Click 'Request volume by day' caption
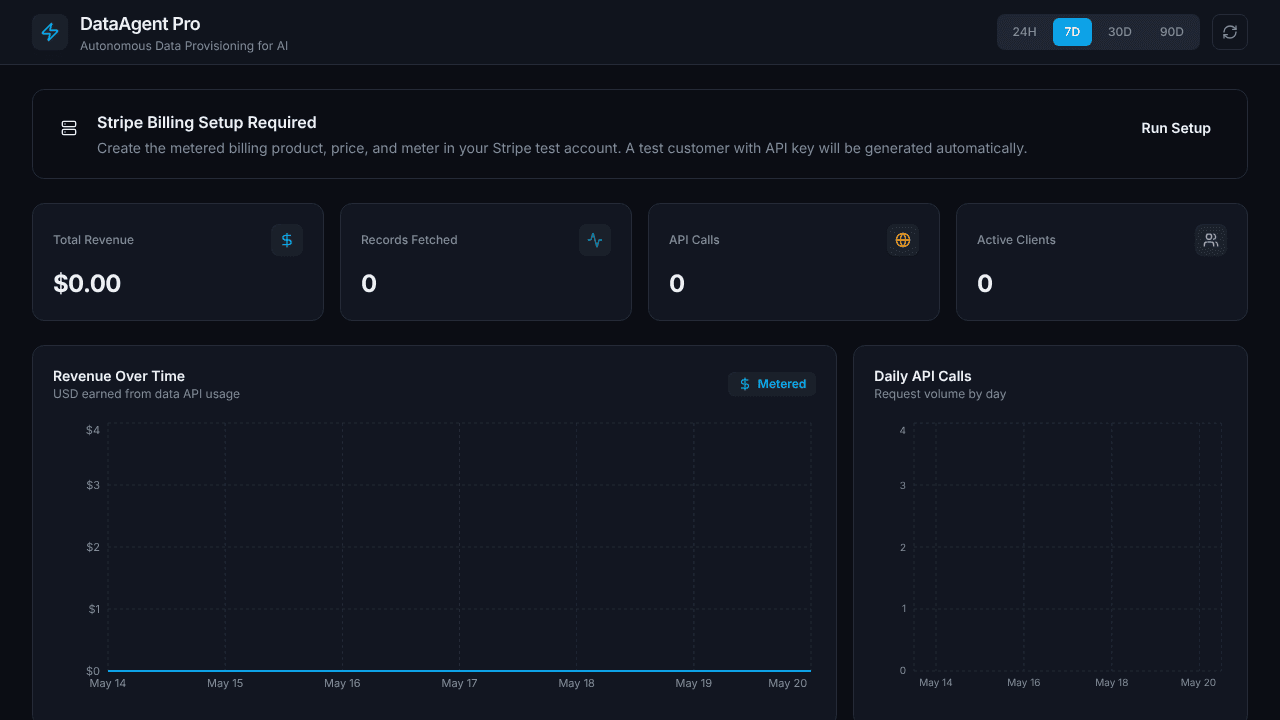1280x720 pixels. pyautogui.click(x=940, y=394)
